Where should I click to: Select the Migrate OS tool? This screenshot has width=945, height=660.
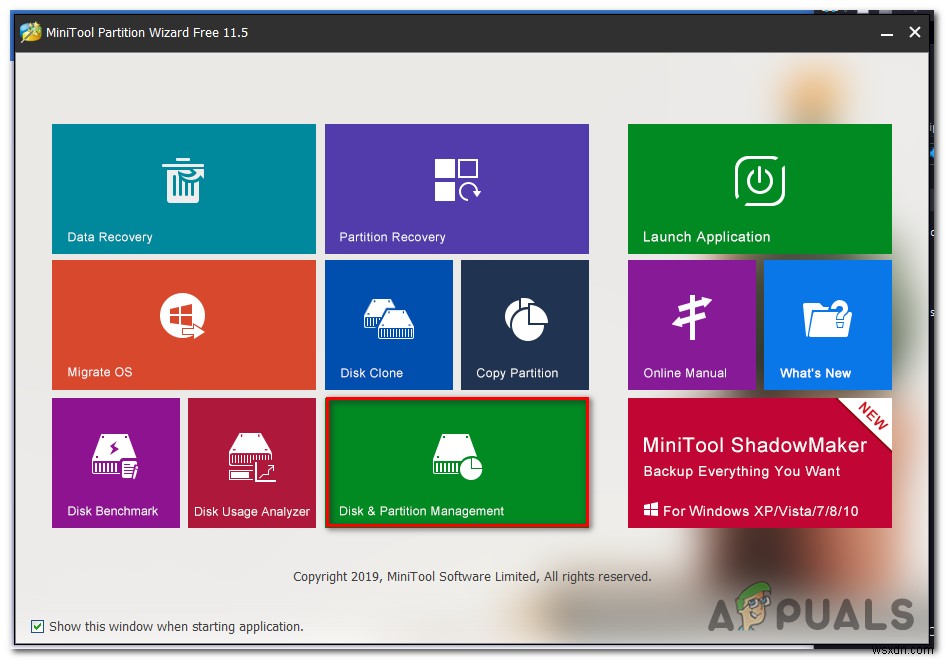(184, 324)
